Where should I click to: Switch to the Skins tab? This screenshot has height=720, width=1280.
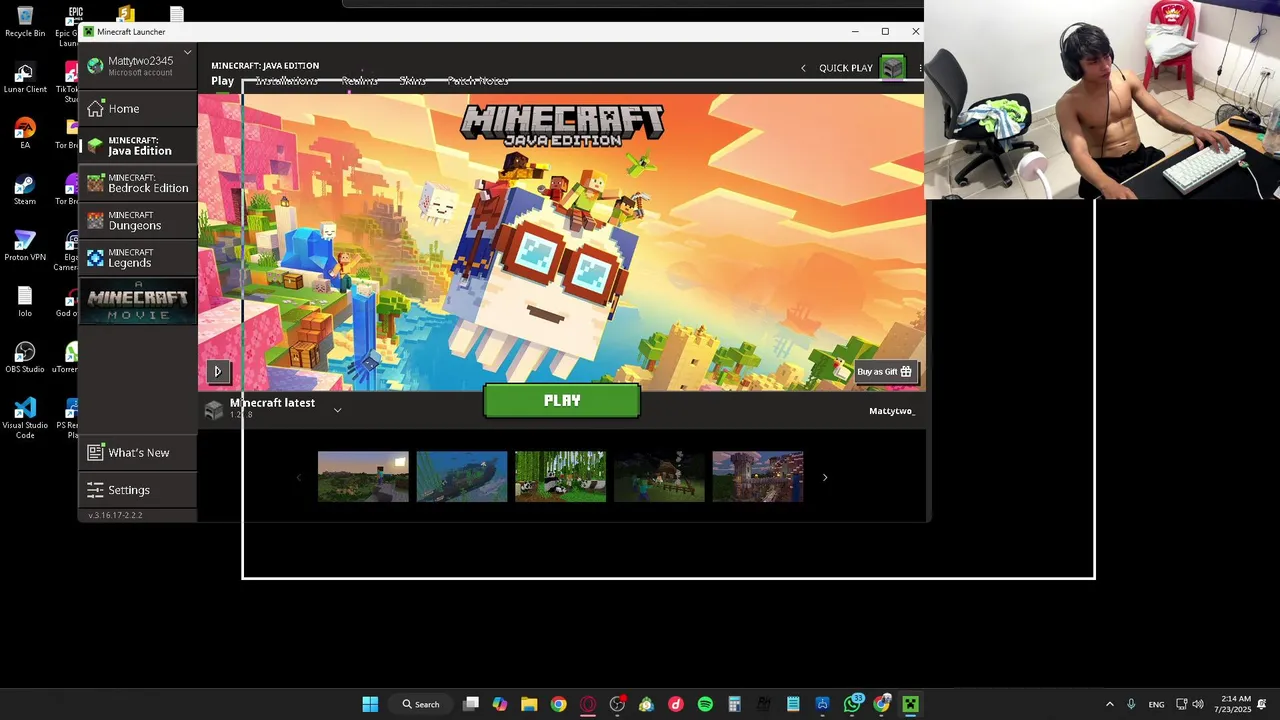pos(412,81)
